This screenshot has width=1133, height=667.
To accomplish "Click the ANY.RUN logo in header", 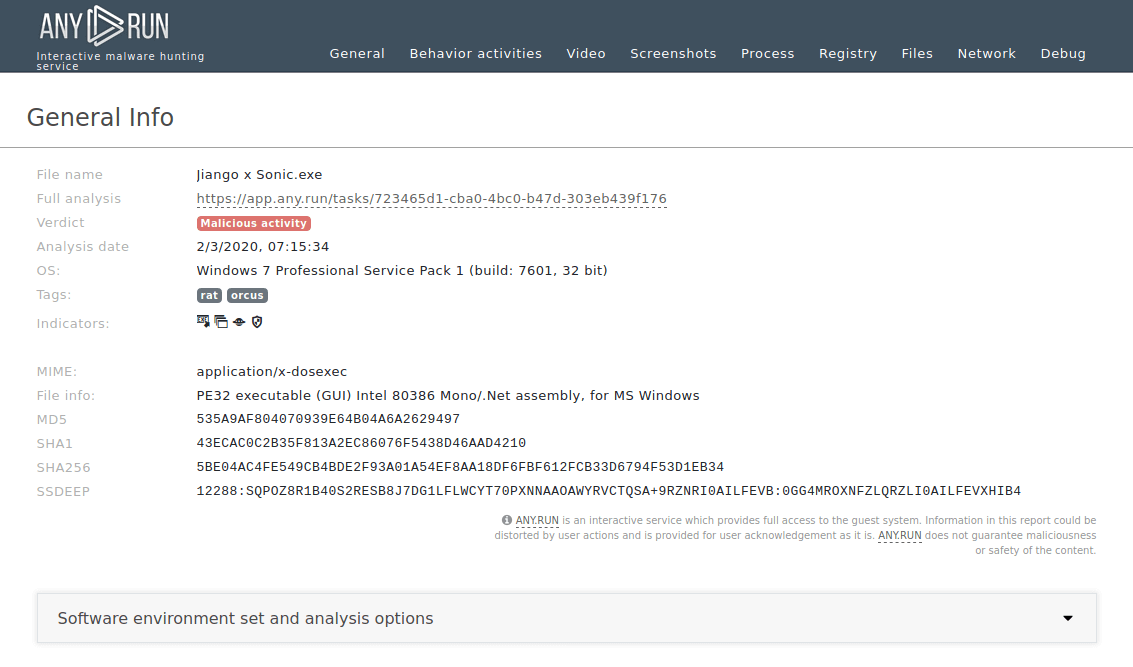I will coord(104,27).
